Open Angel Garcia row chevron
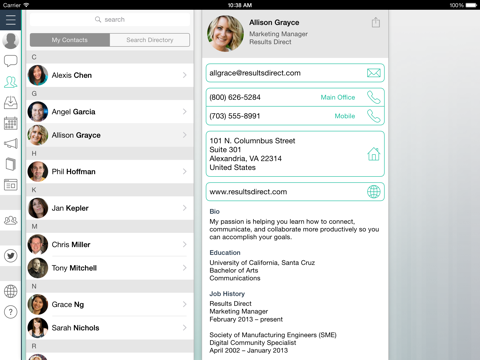The height and width of the screenshot is (360, 480). [184, 112]
